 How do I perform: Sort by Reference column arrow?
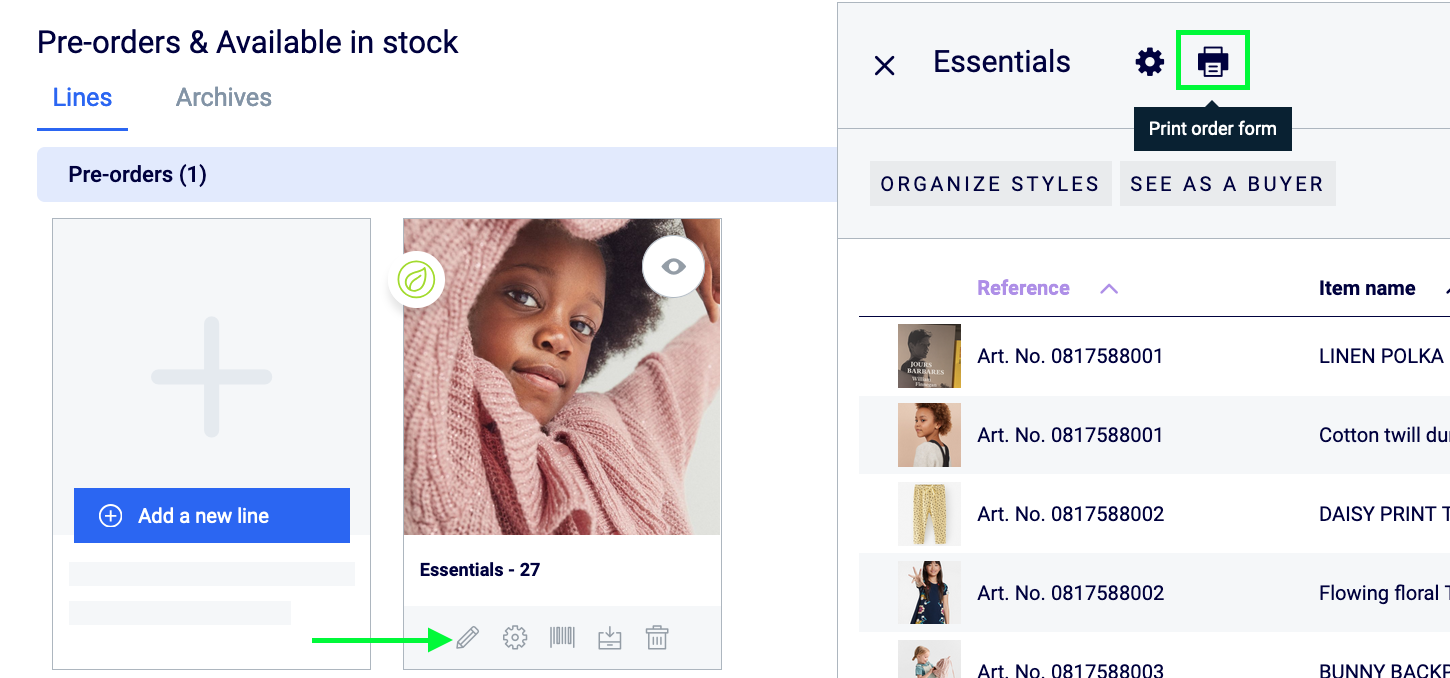tap(1108, 289)
